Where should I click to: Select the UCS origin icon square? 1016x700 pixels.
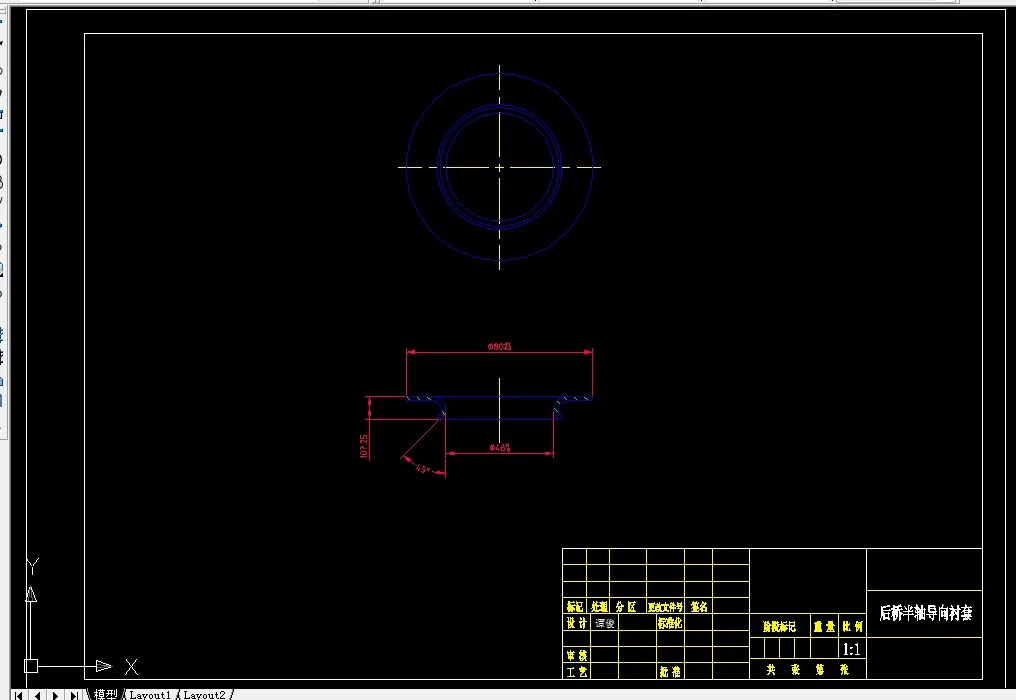(31, 666)
